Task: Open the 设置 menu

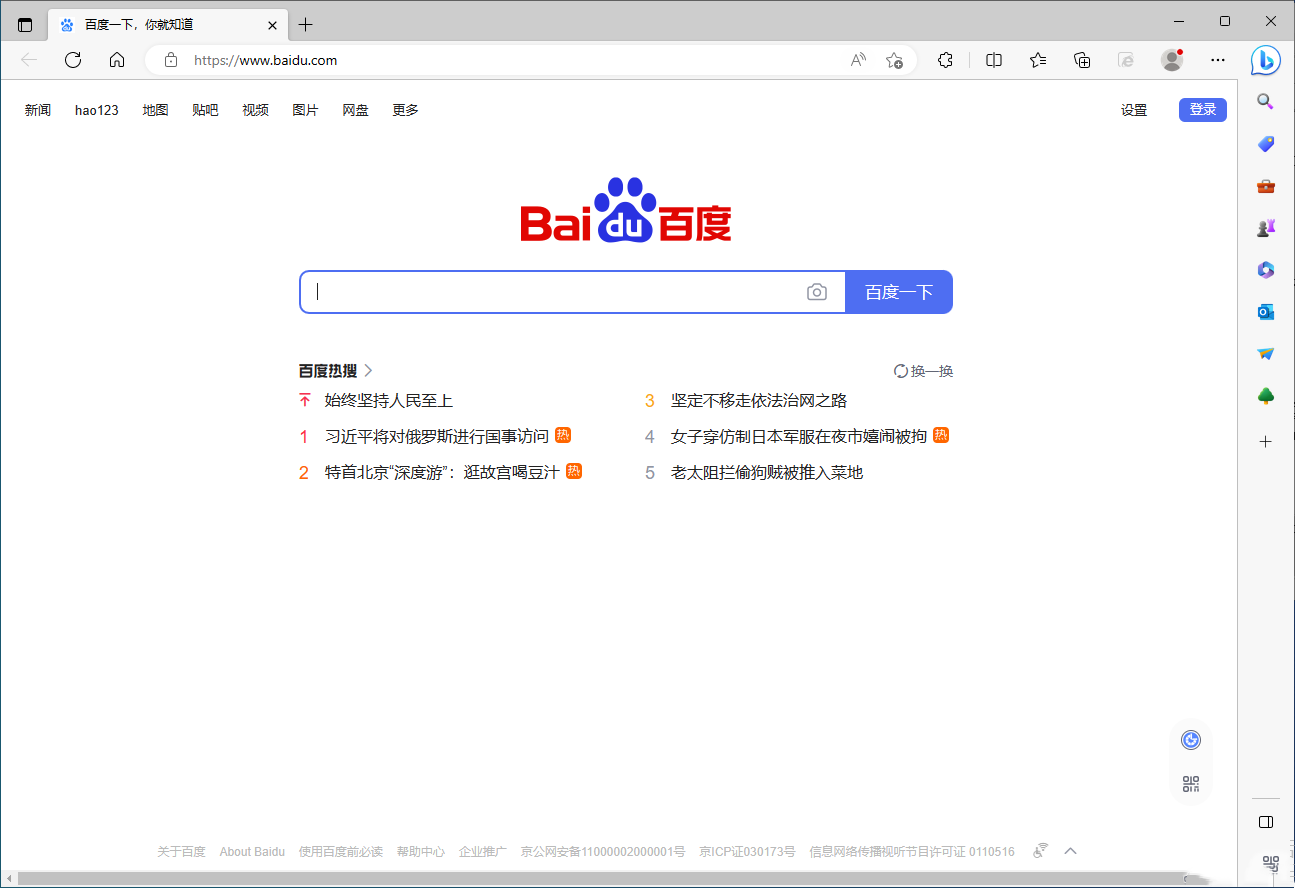Action: 1134,110
